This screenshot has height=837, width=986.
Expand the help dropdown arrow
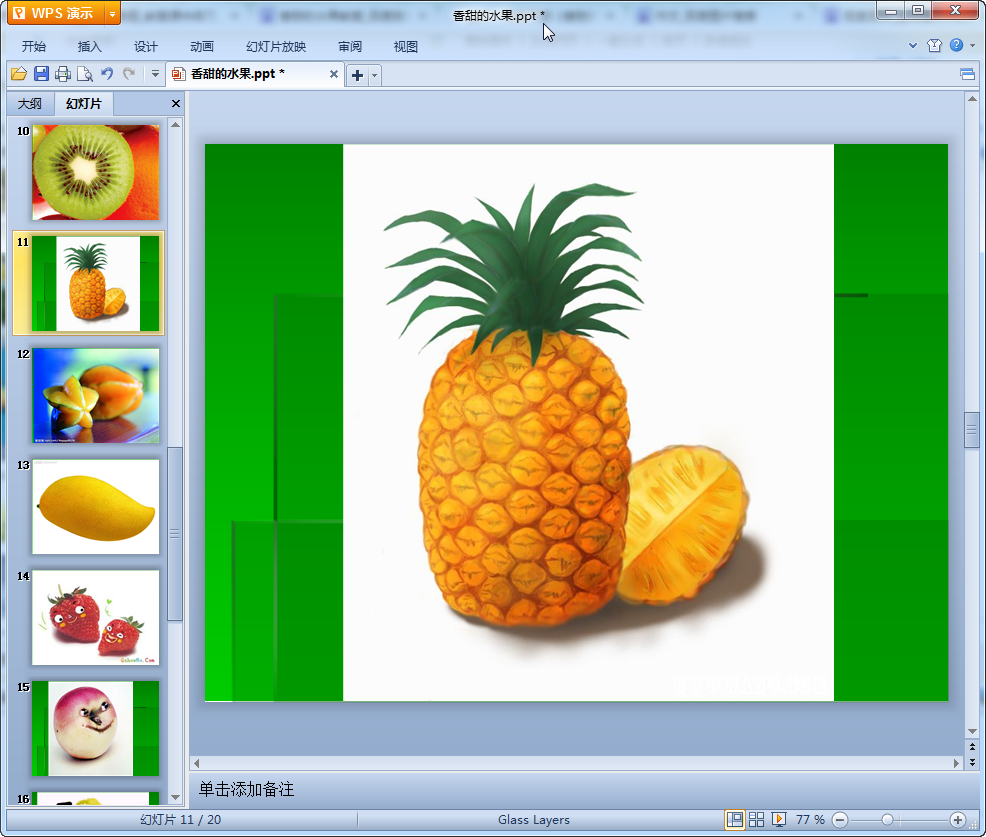pos(972,45)
